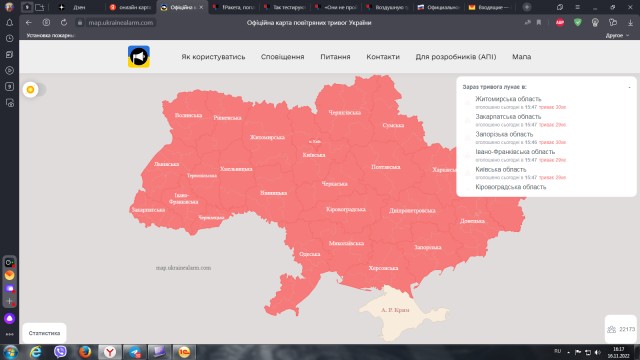Click the plus icon in sidebar apps
This screenshot has height=360, width=640.
[x=9, y=301]
